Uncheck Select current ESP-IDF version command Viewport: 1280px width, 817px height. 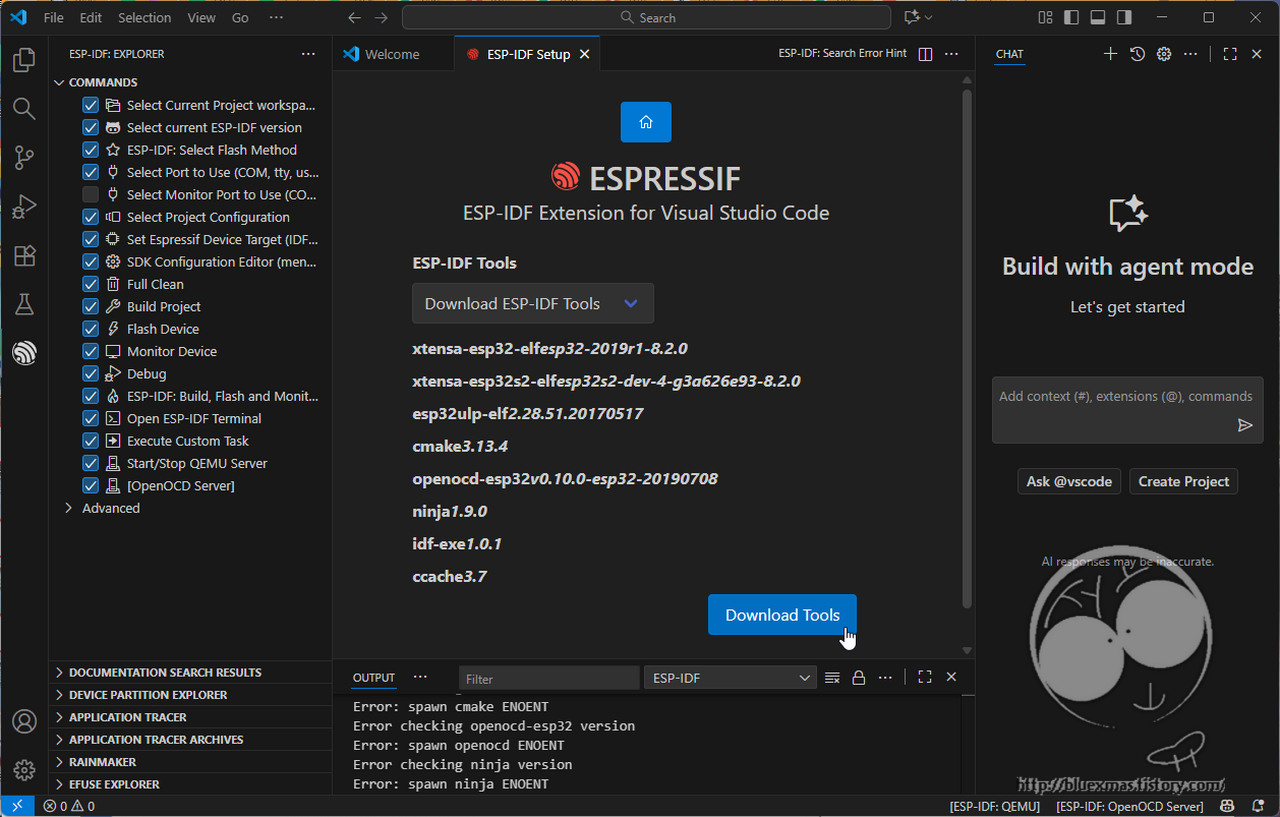click(x=91, y=127)
